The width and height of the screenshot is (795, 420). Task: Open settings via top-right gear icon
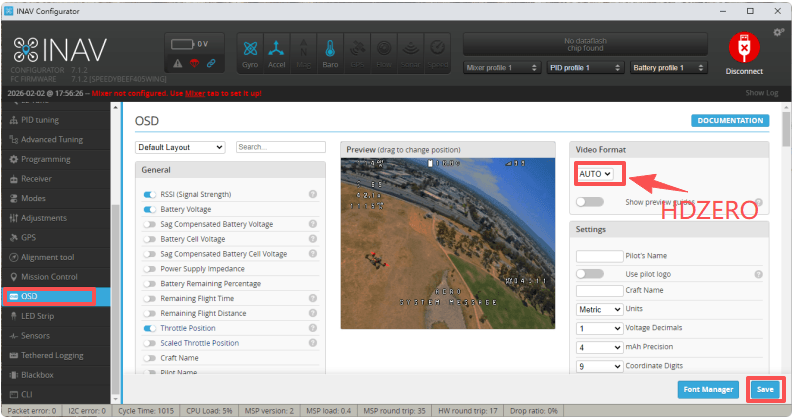pyautogui.click(x=779, y=33)
